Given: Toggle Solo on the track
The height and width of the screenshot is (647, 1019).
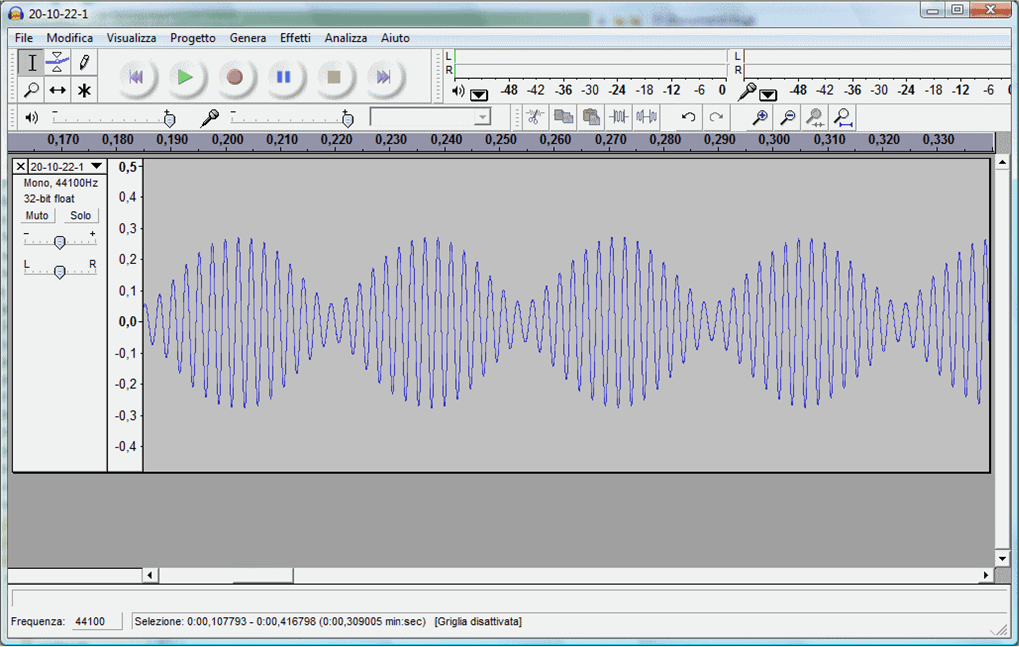Looking at the screenshot, I should pyautogui.click(x=81, y=216).
